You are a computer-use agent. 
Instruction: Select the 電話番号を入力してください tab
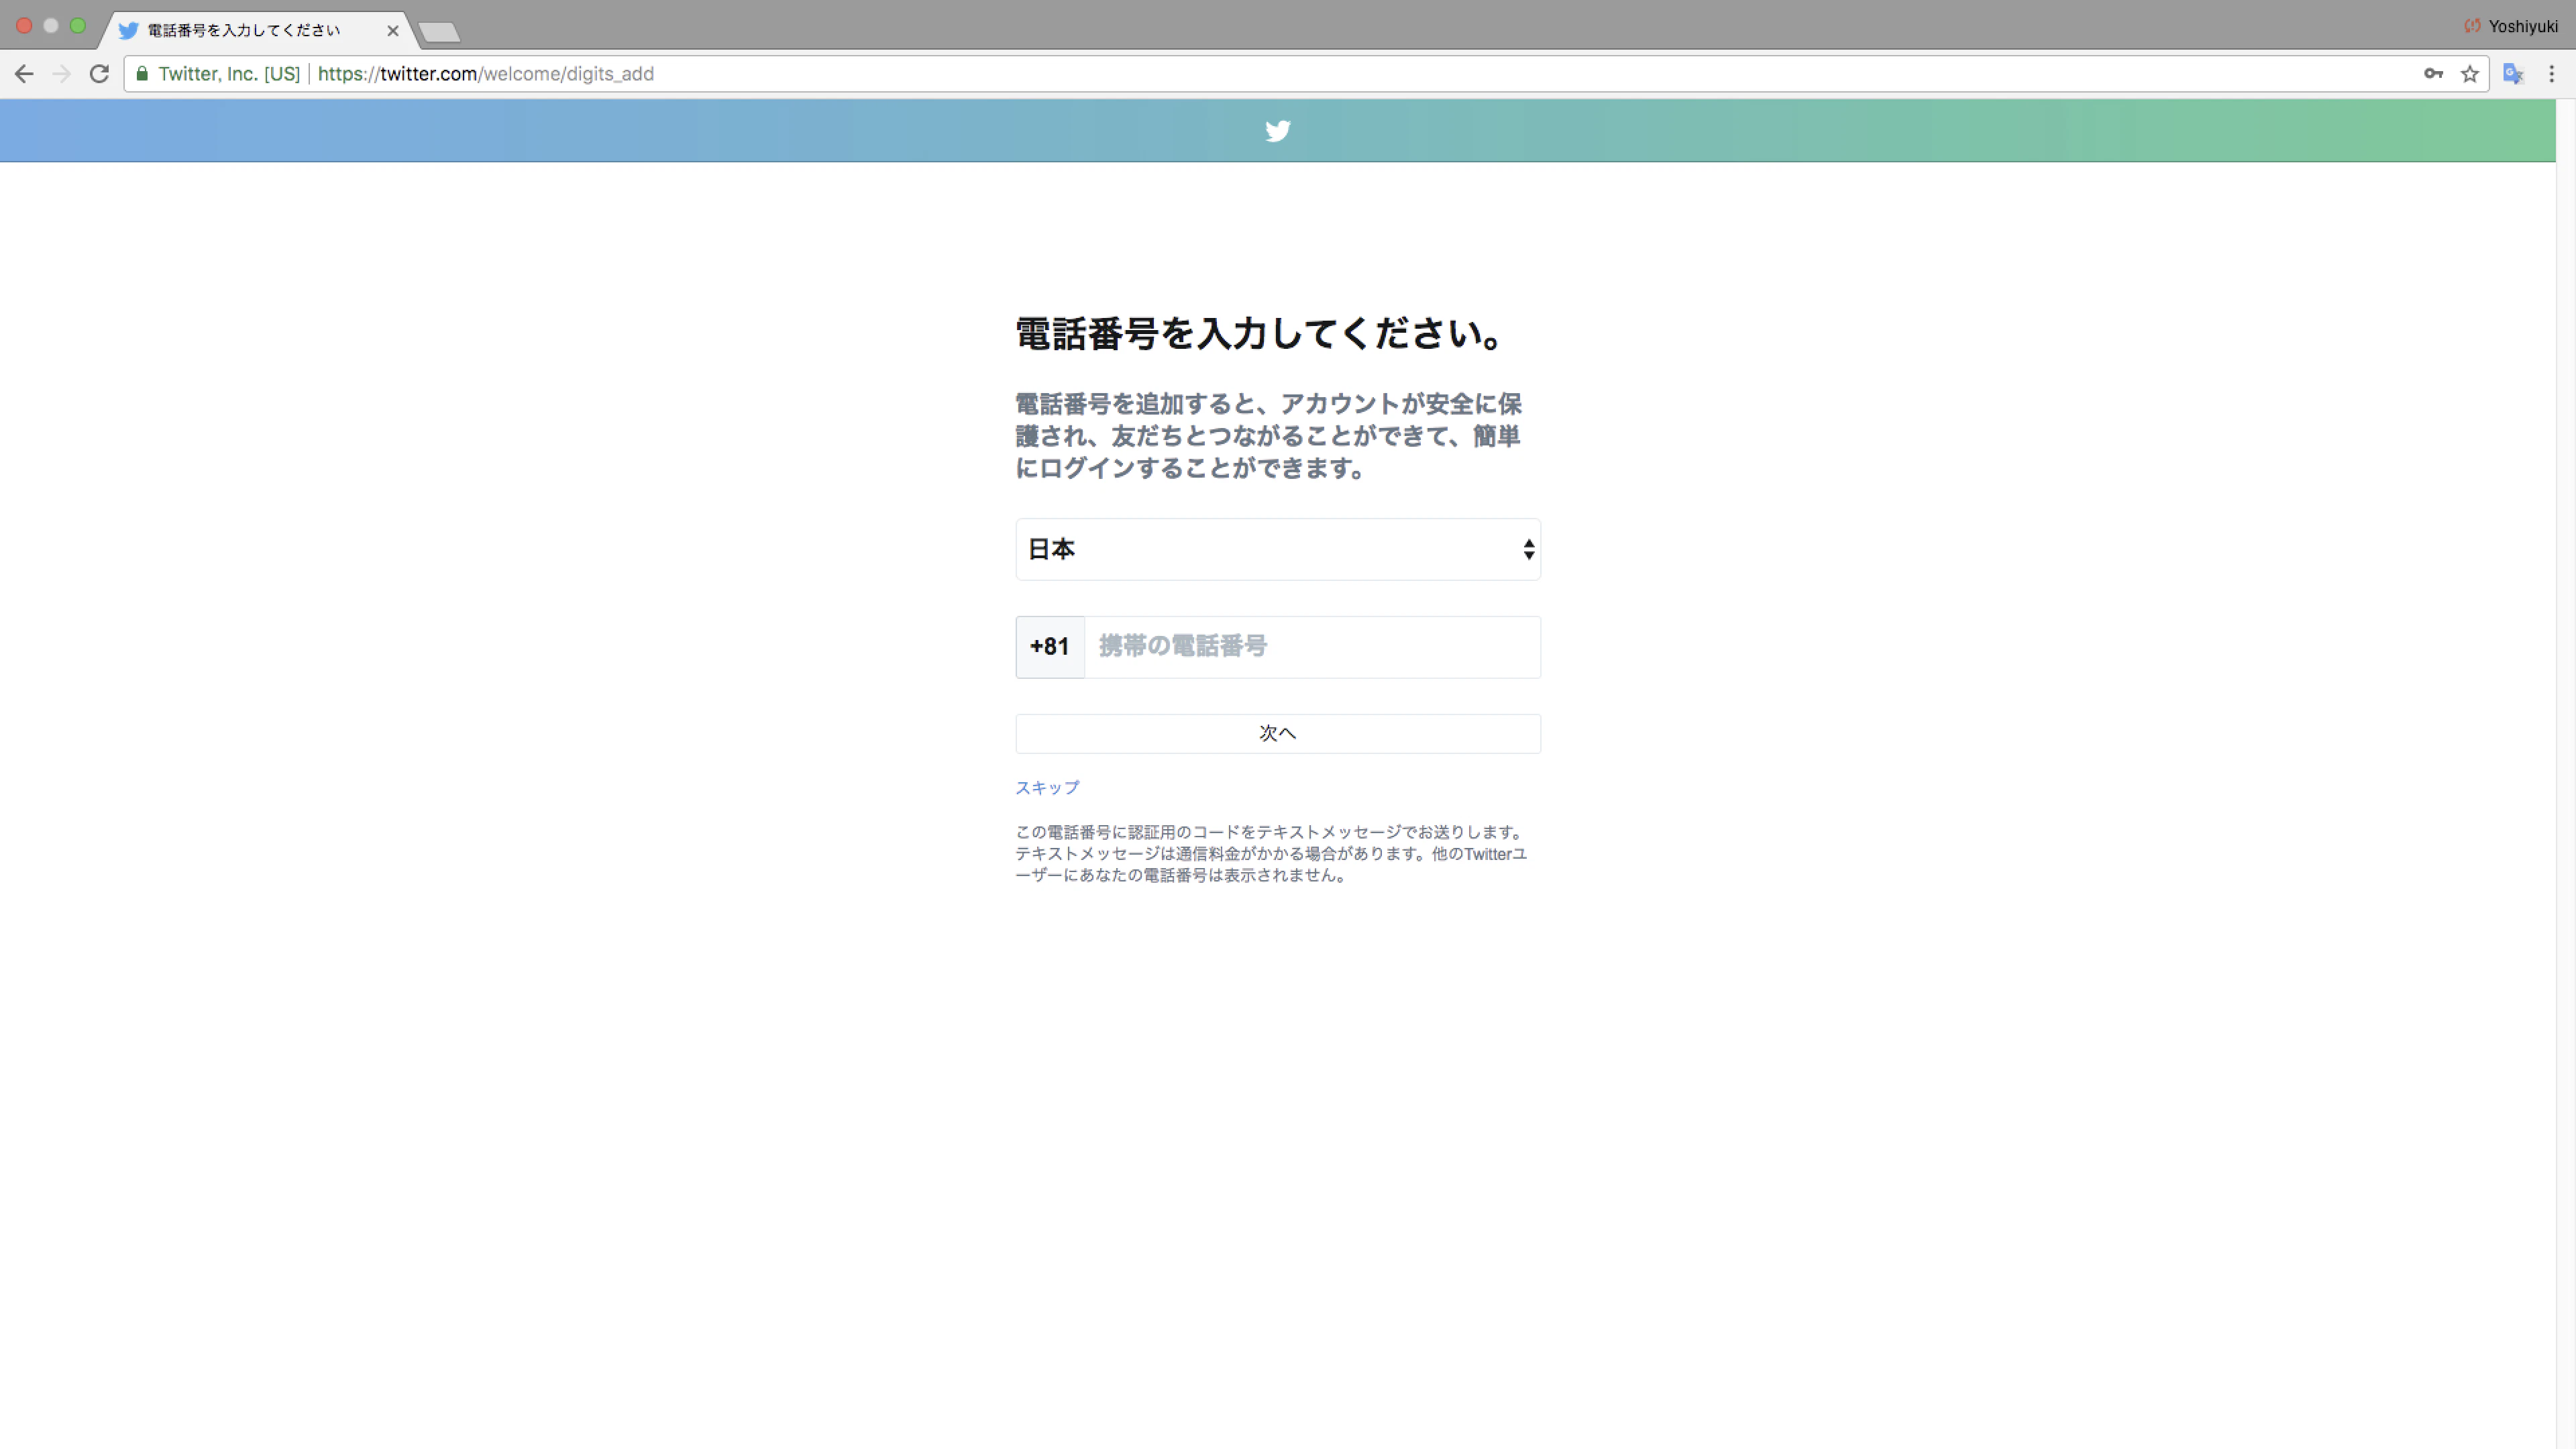click(258, 30)
